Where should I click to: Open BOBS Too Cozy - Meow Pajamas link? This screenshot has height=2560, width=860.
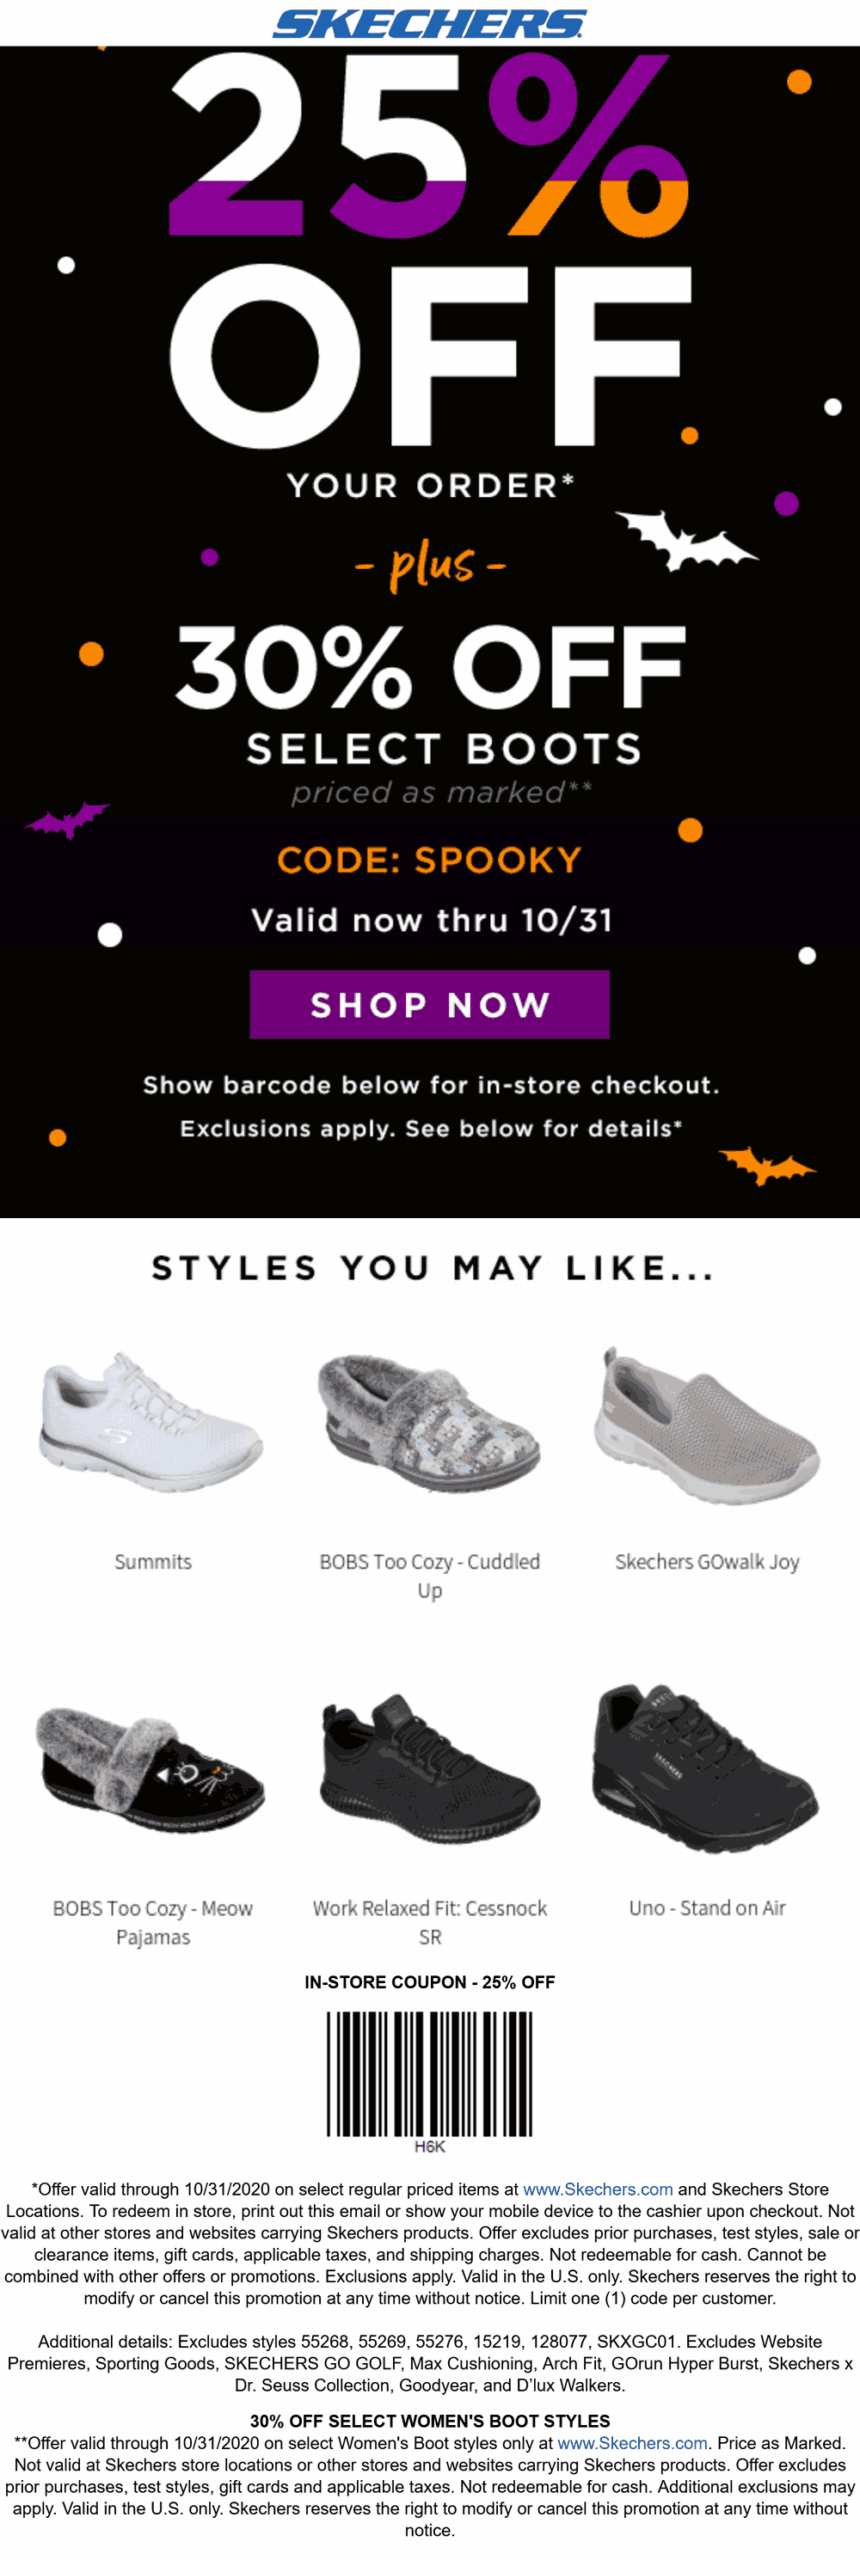click(x=153, y=1921)
